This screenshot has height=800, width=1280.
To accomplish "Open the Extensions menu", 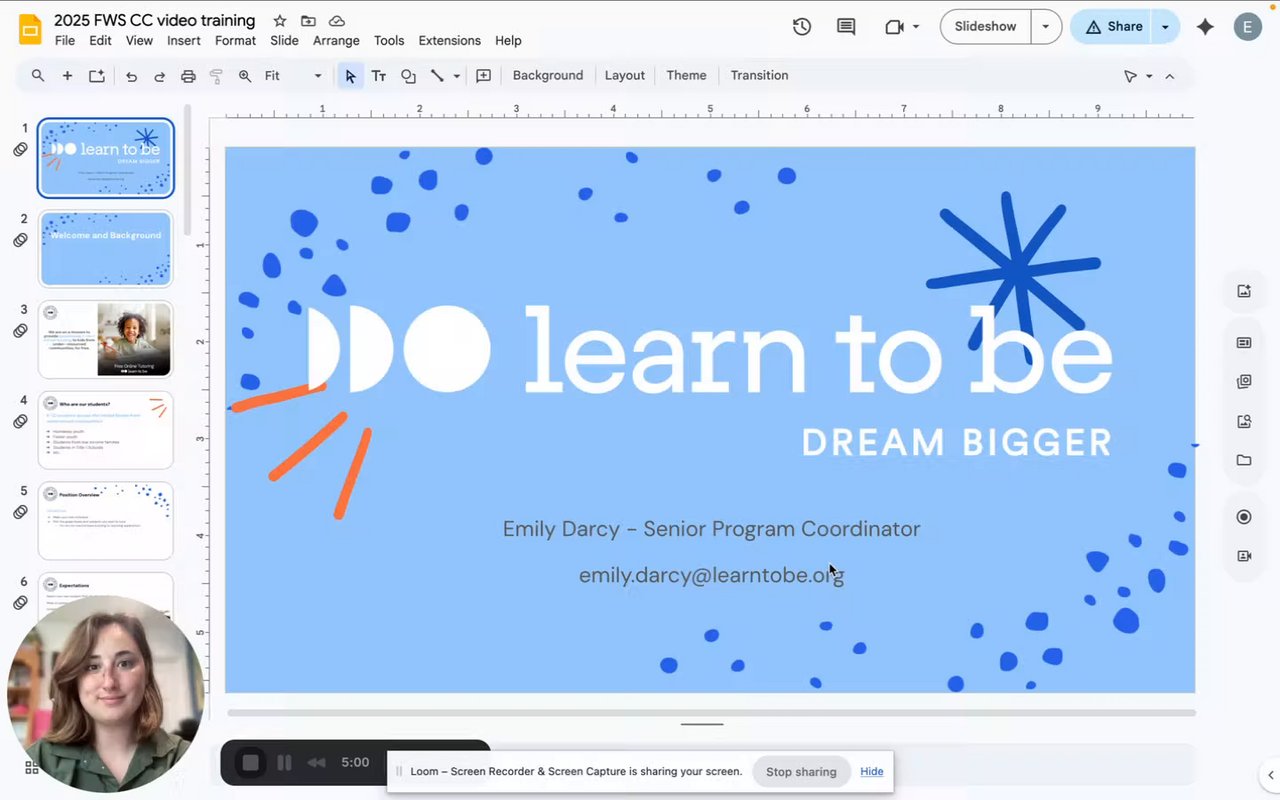I will pyautogui.click(x=449, y=41).
